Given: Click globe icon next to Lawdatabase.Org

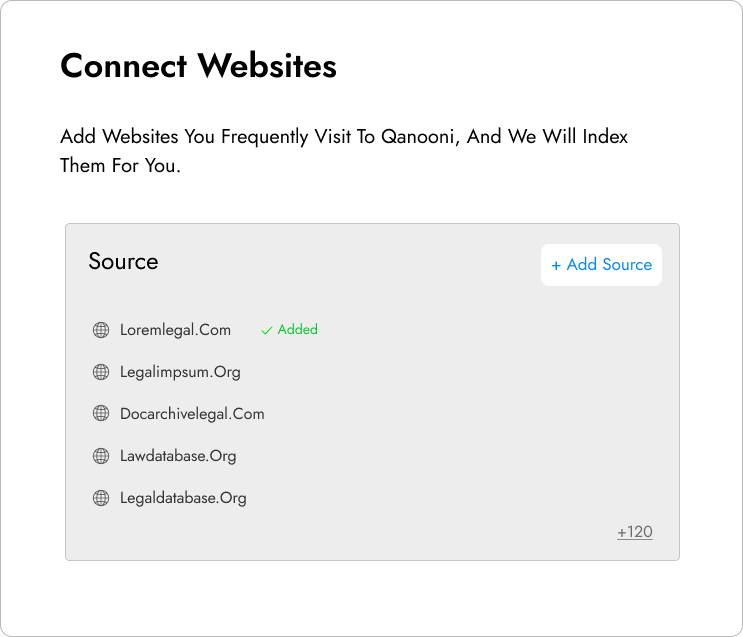Looking at the screenshot, I should (101, 456).
